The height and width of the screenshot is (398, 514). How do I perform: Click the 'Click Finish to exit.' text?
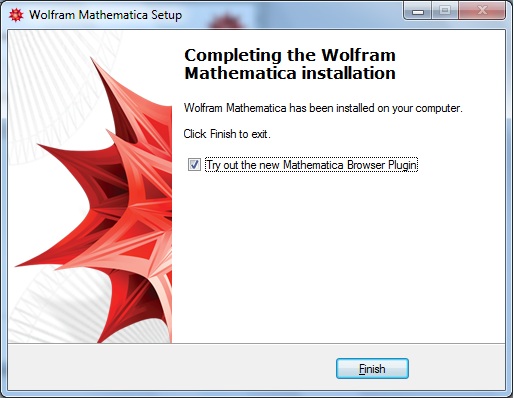227,134
